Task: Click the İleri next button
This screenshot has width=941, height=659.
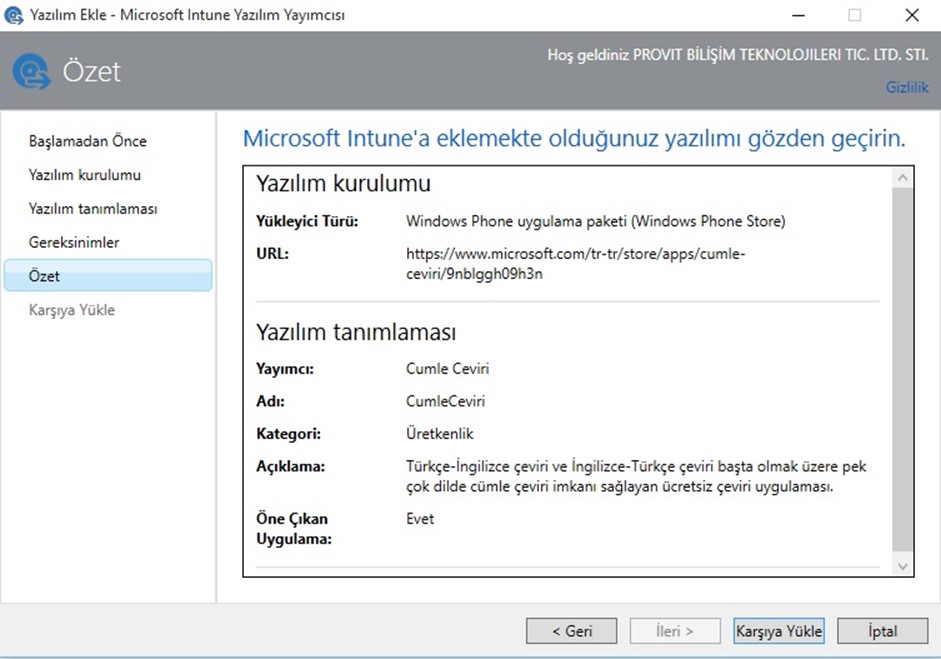Action: tap(675, 631)
